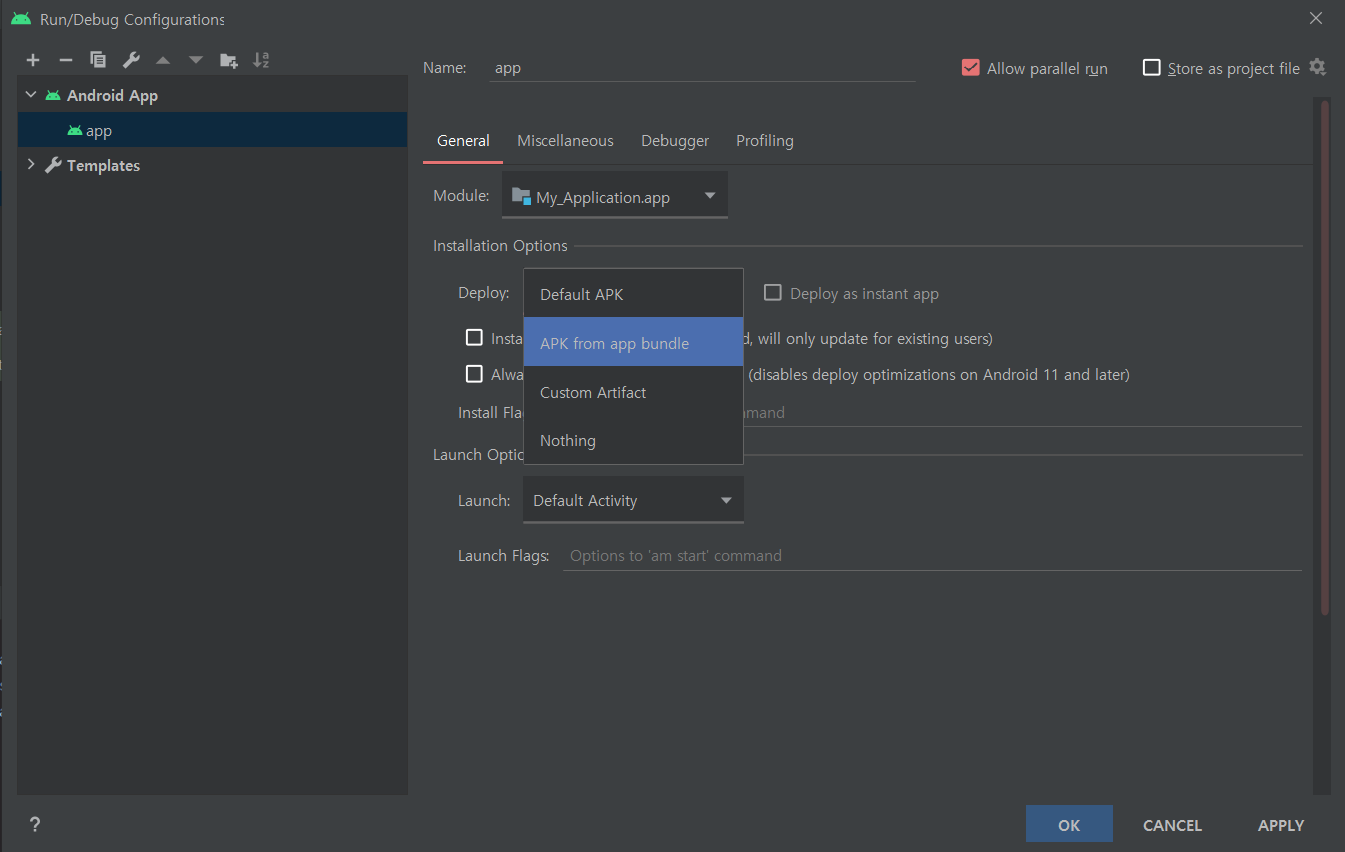Viewport: 1345px width, 852px height.
Task: Click the Installation Options section label
Action: 500,245
